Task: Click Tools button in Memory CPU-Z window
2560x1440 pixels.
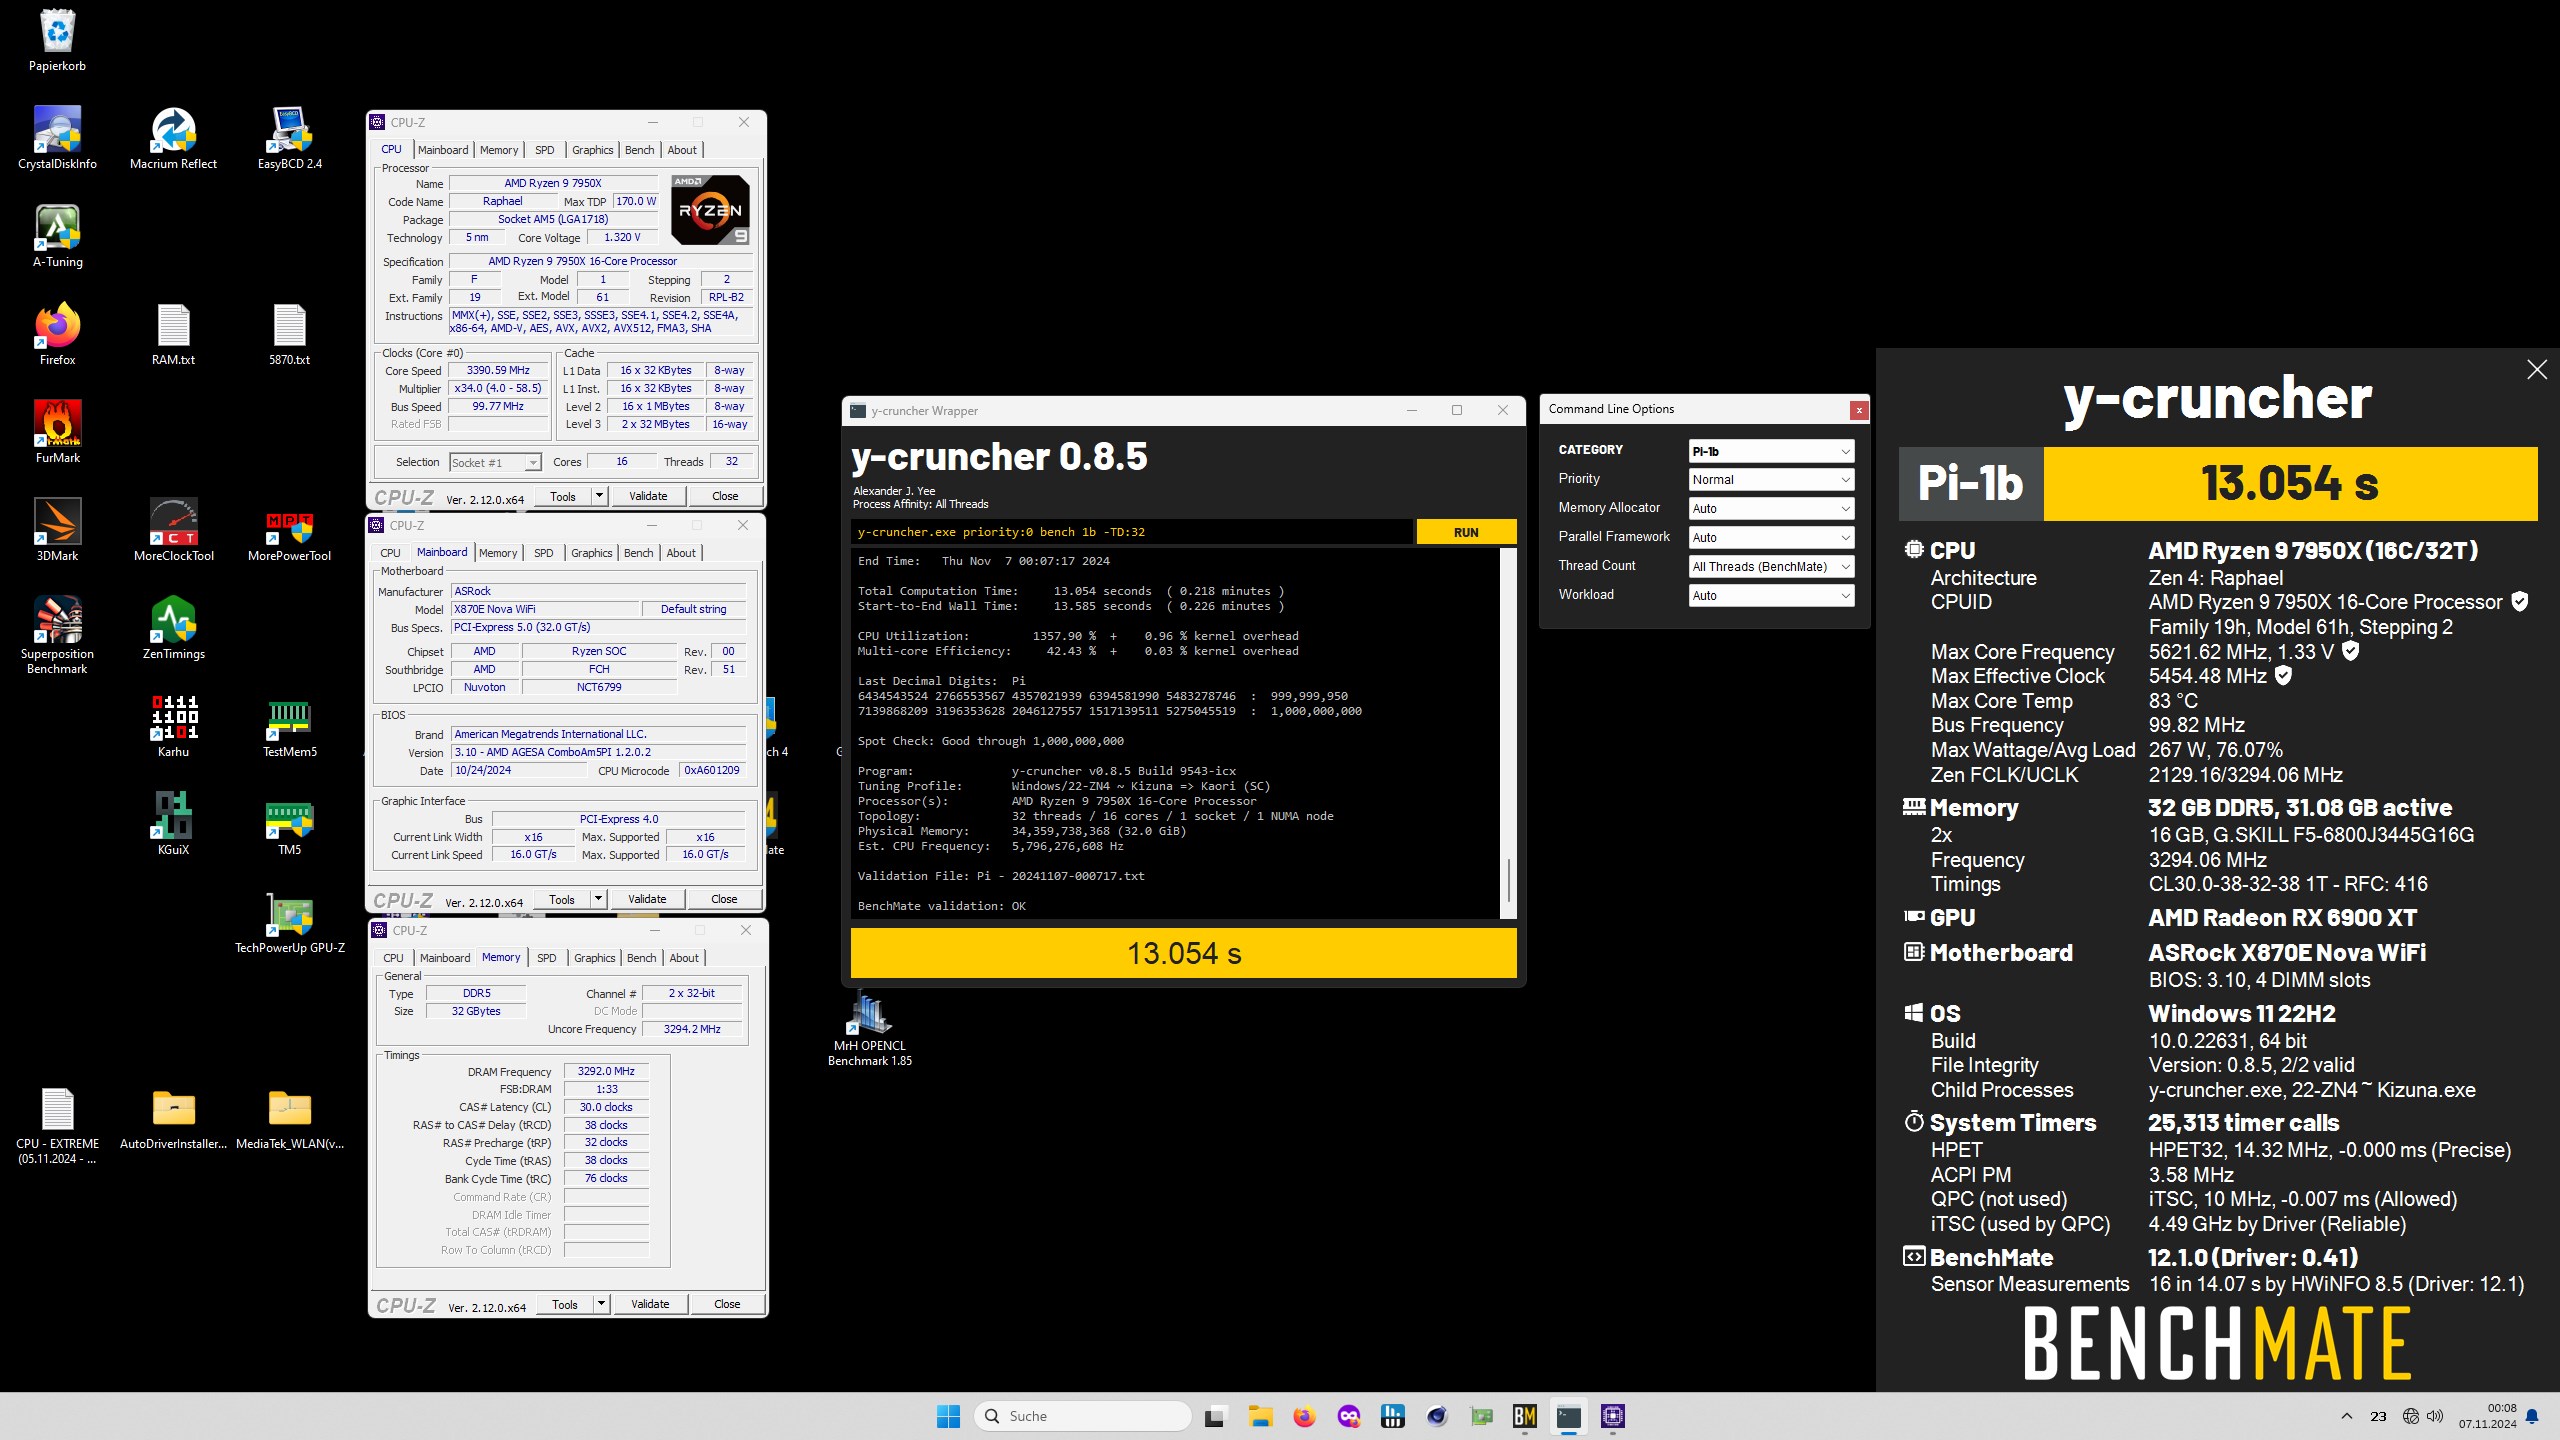Action: 565,1304
